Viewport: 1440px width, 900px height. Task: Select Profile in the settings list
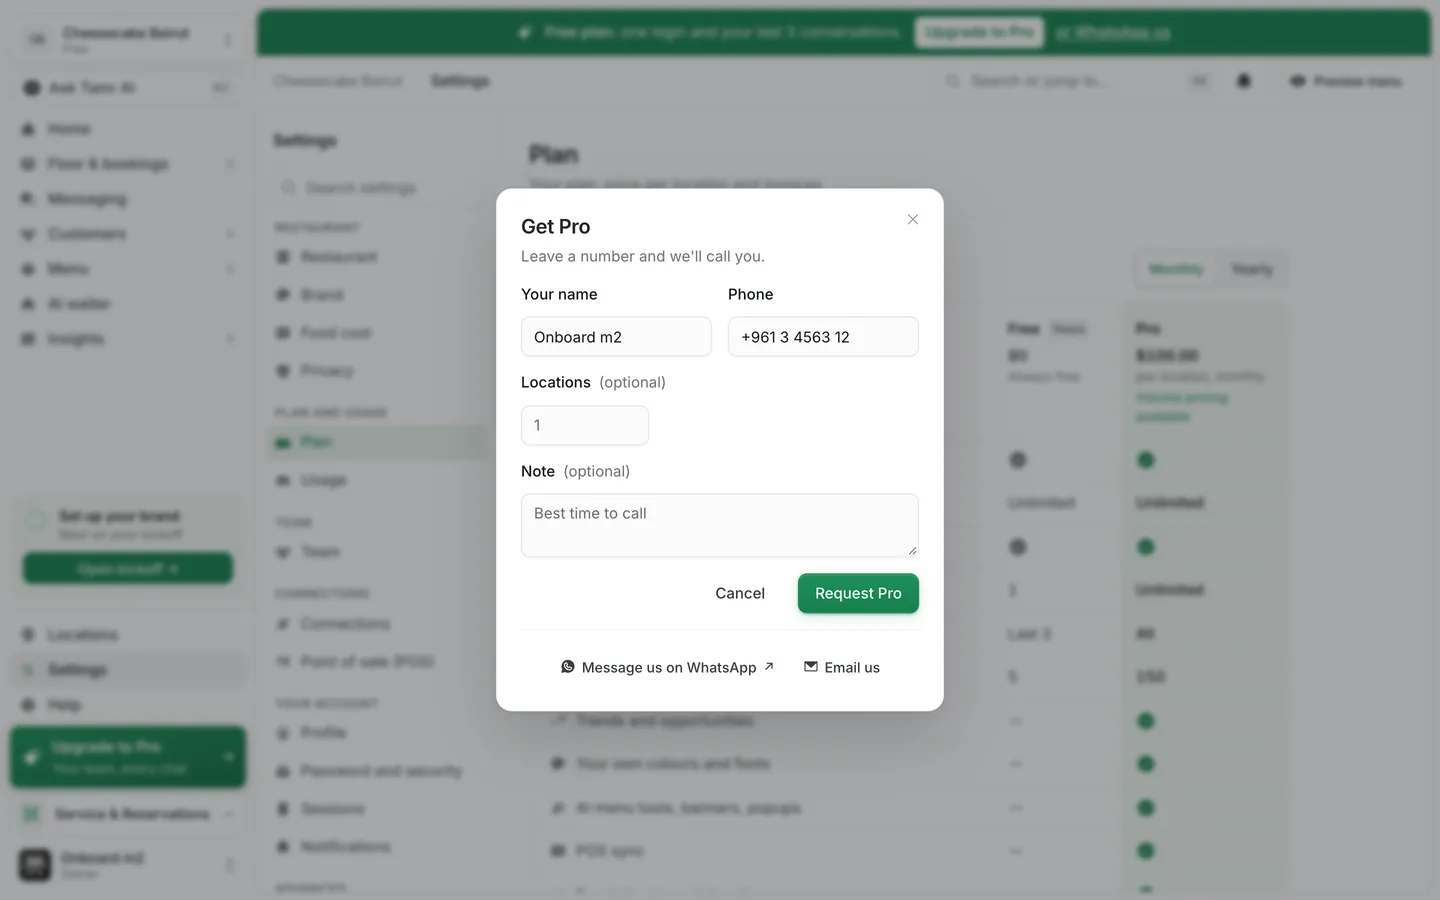tap(378, 733)
